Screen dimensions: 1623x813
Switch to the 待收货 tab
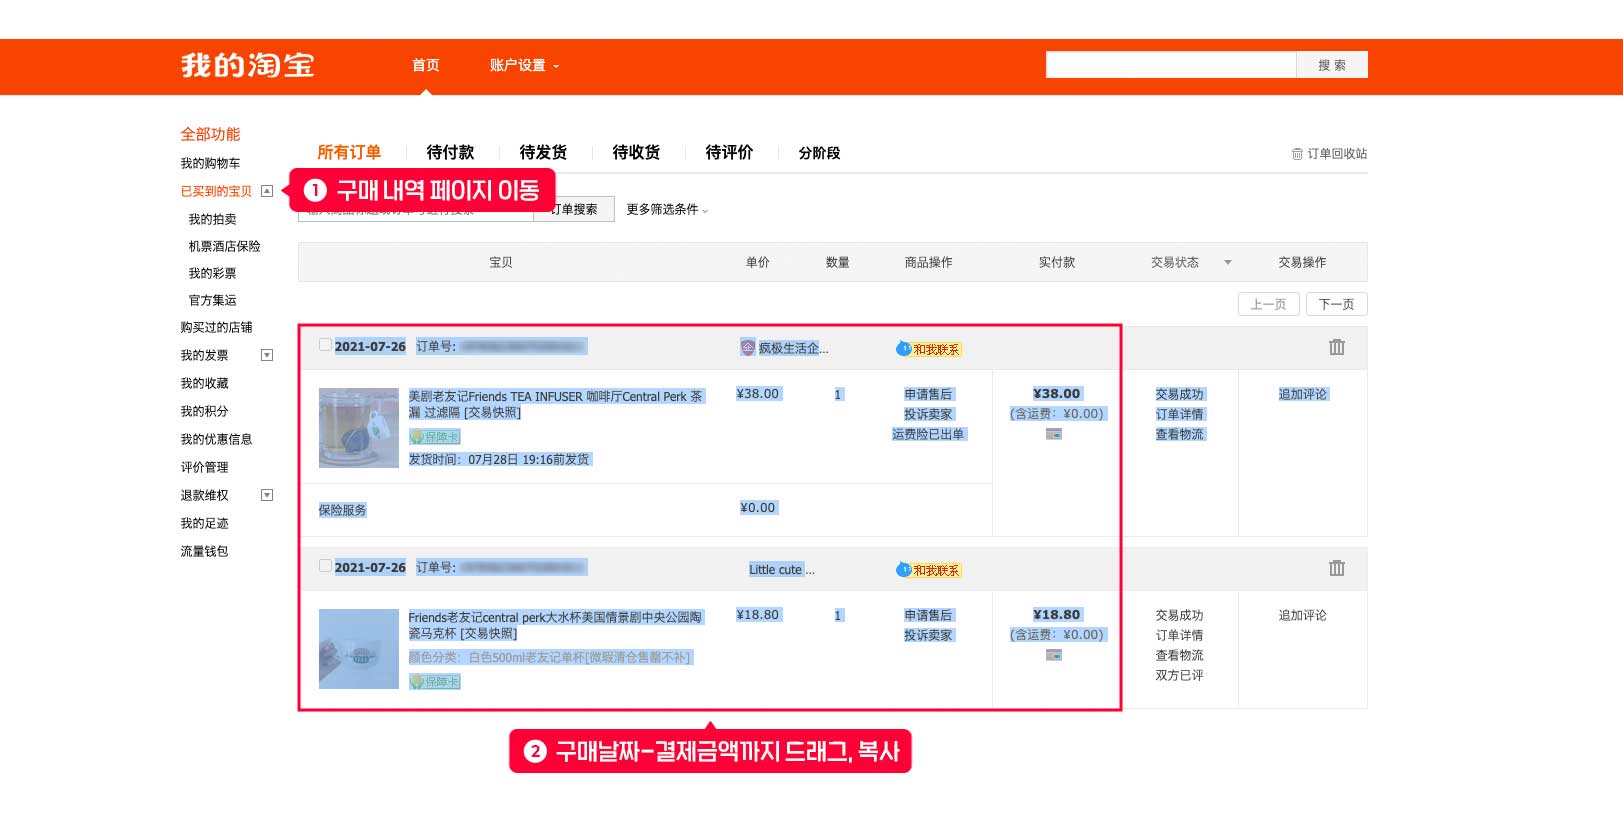coord(636,153)
